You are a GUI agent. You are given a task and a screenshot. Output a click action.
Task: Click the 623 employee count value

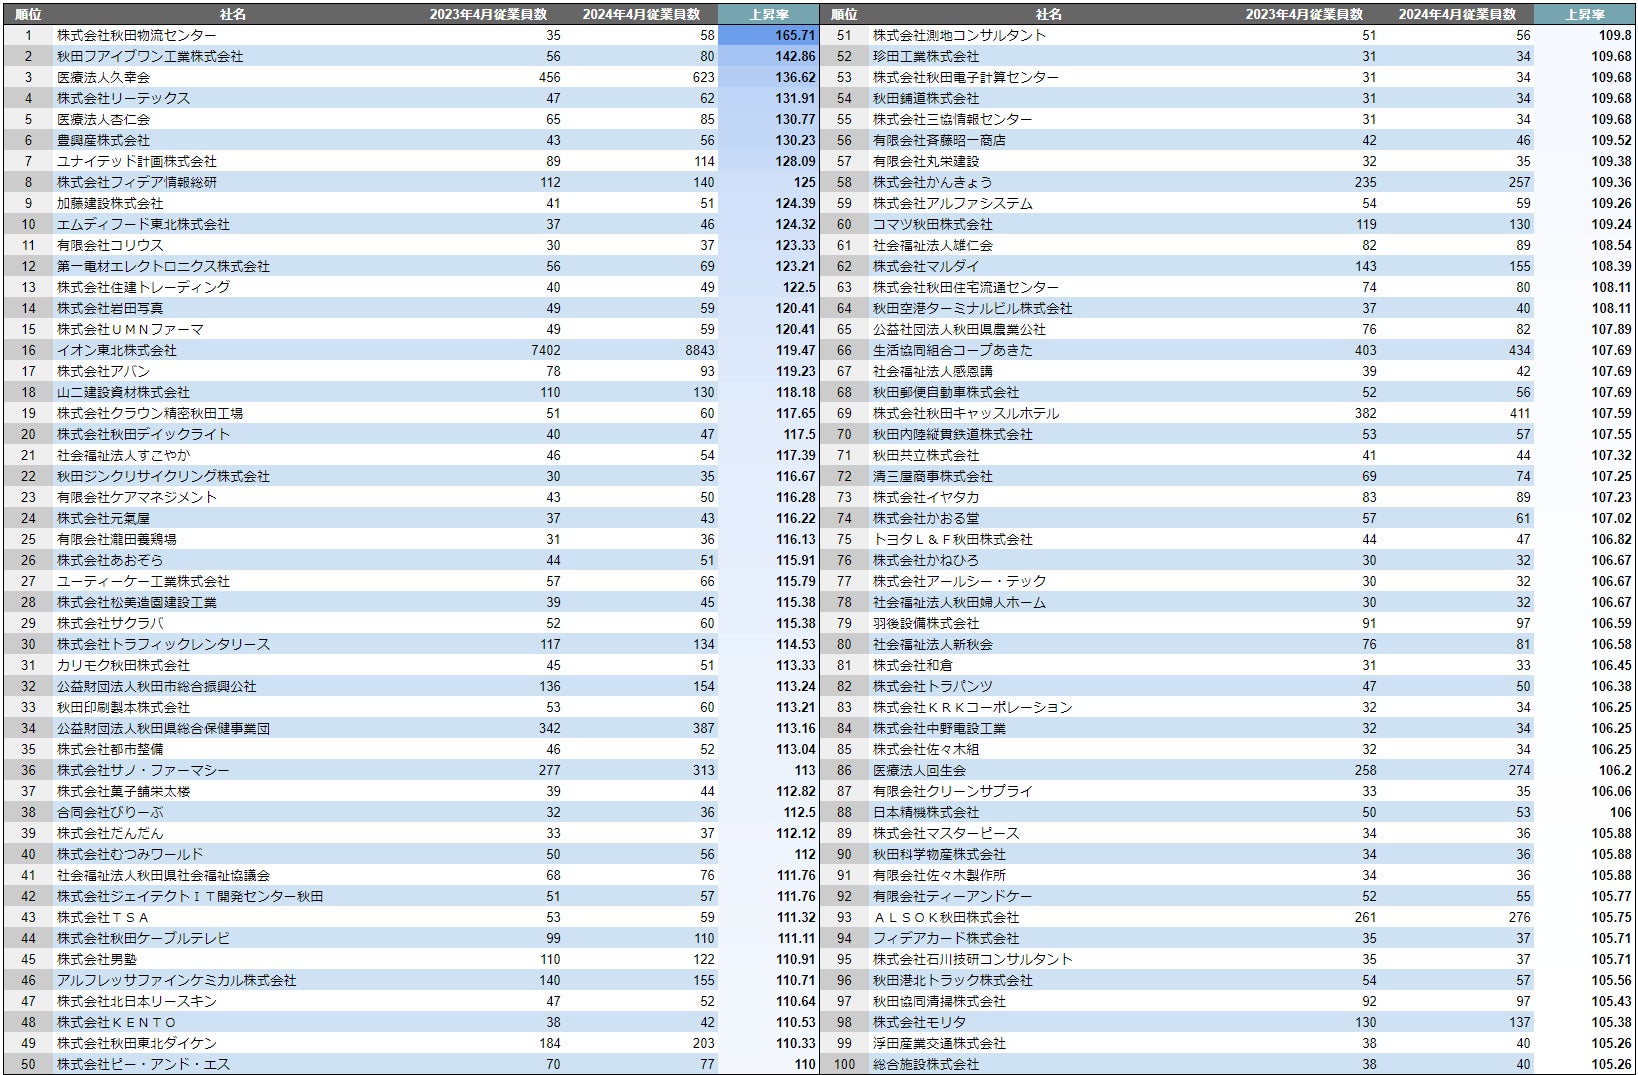point(704,77)
